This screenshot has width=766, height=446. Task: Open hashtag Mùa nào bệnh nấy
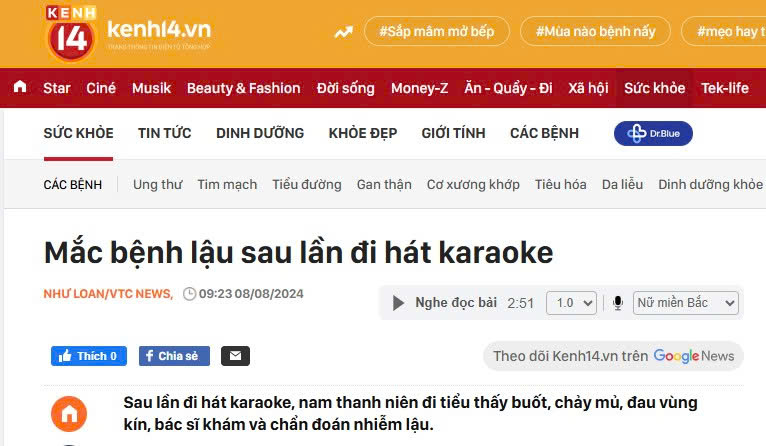[596, 31]
